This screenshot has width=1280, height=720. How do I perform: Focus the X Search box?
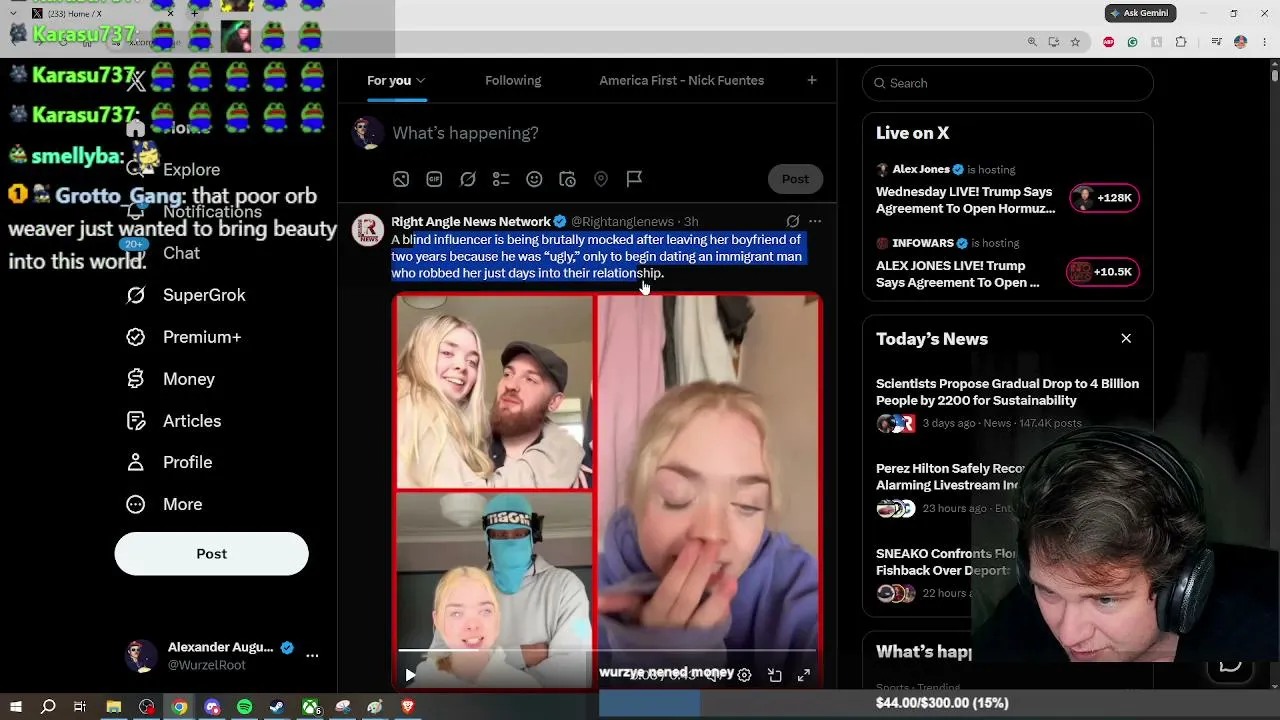click(x=1008, y=83)
